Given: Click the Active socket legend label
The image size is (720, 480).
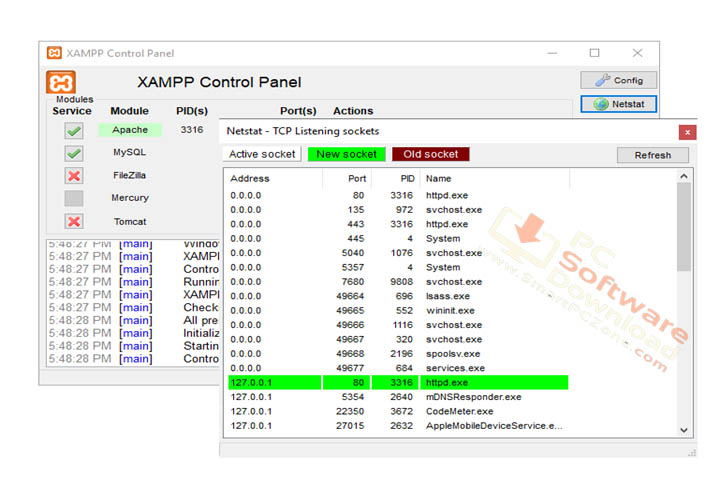Looking at the screenshot, I should 262,154.
